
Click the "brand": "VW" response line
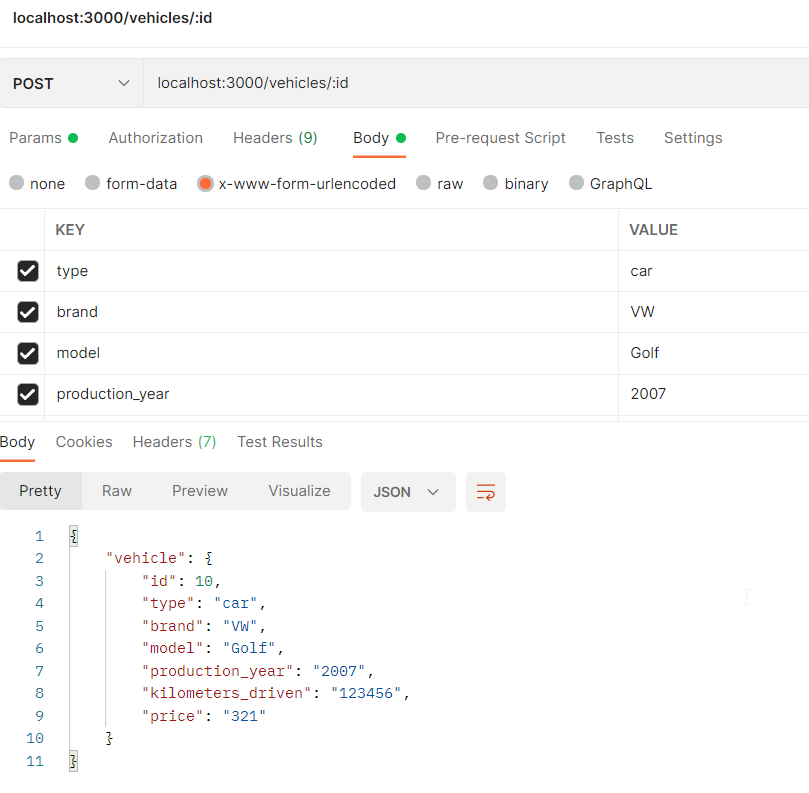pos(204,626)
